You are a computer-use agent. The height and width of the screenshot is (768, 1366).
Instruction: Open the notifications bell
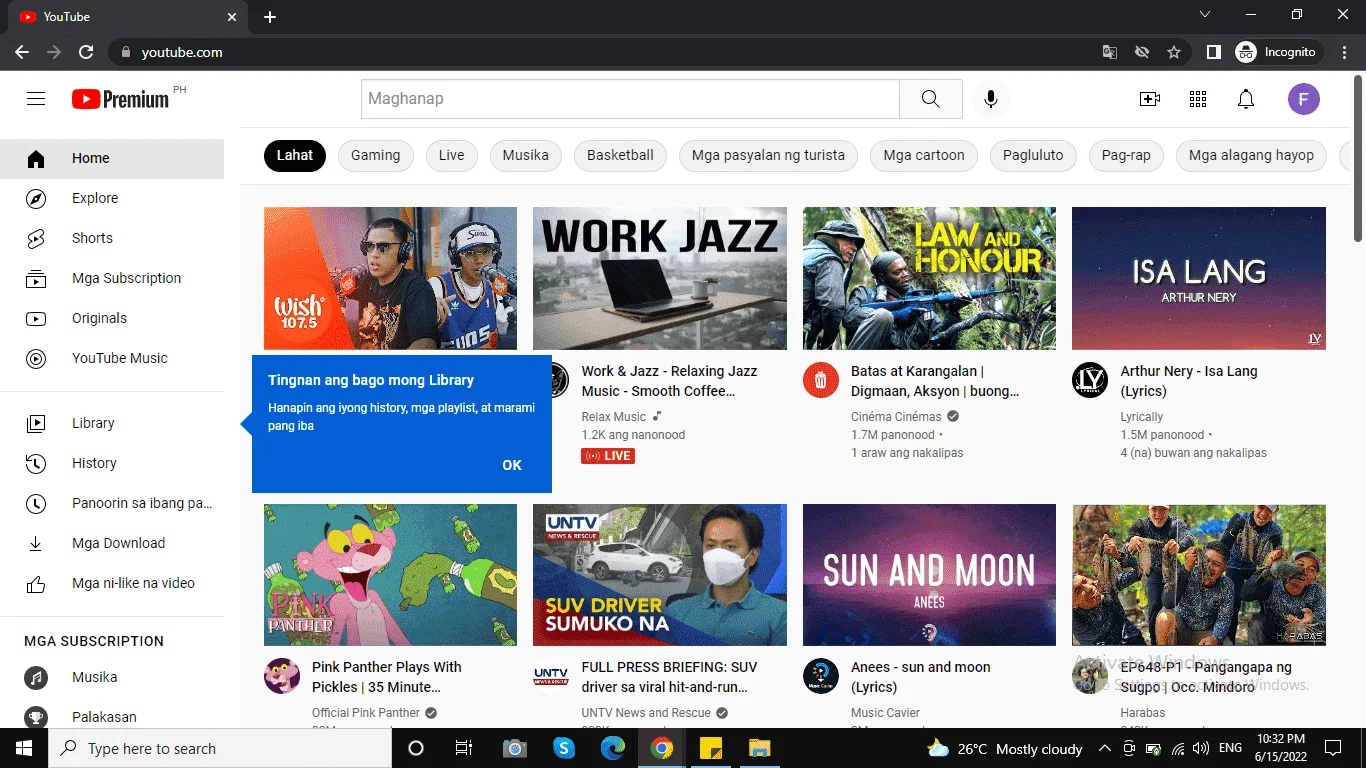pyautogui.click(x=1246, y=99)
